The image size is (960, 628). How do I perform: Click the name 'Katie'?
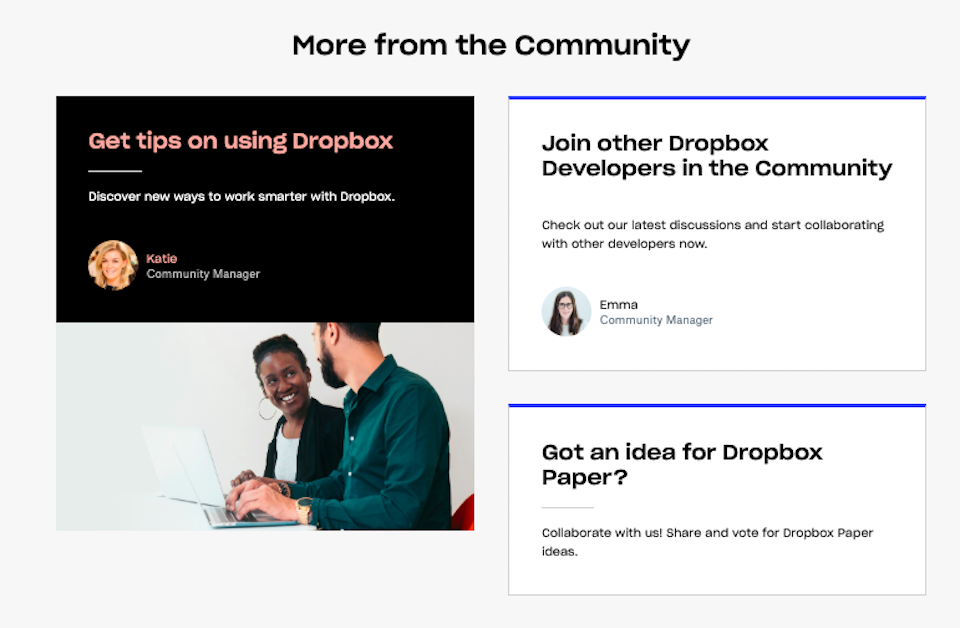(x=162, y=258)
